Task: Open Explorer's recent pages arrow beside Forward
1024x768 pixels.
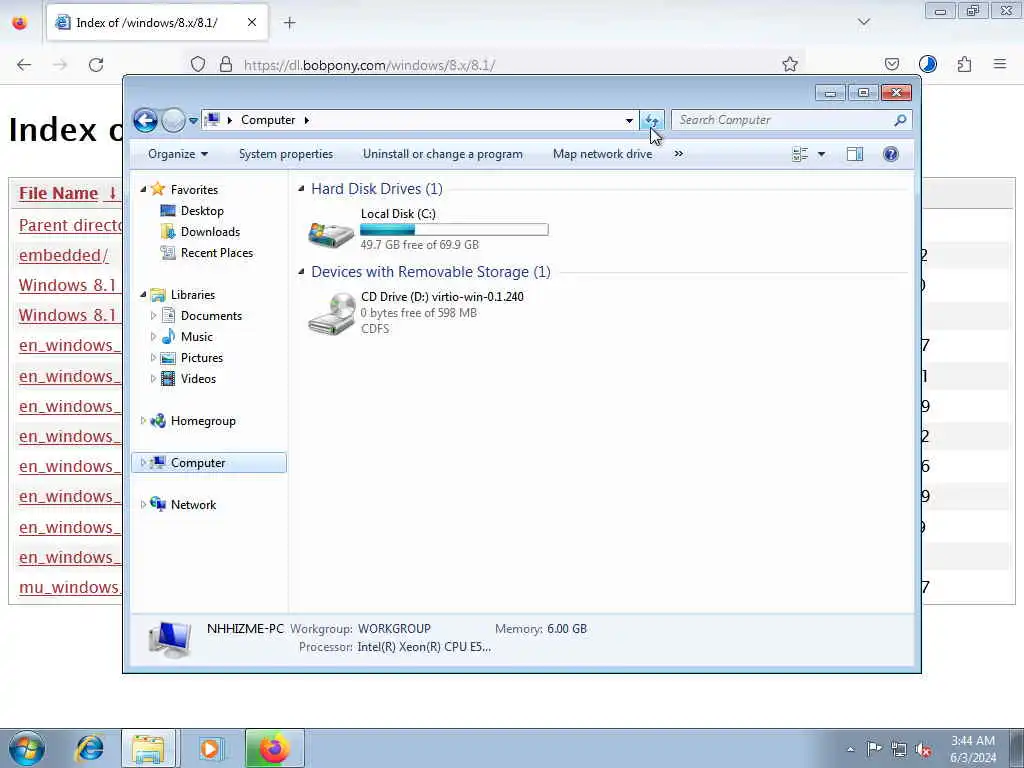Action: (x=193, y=121)
